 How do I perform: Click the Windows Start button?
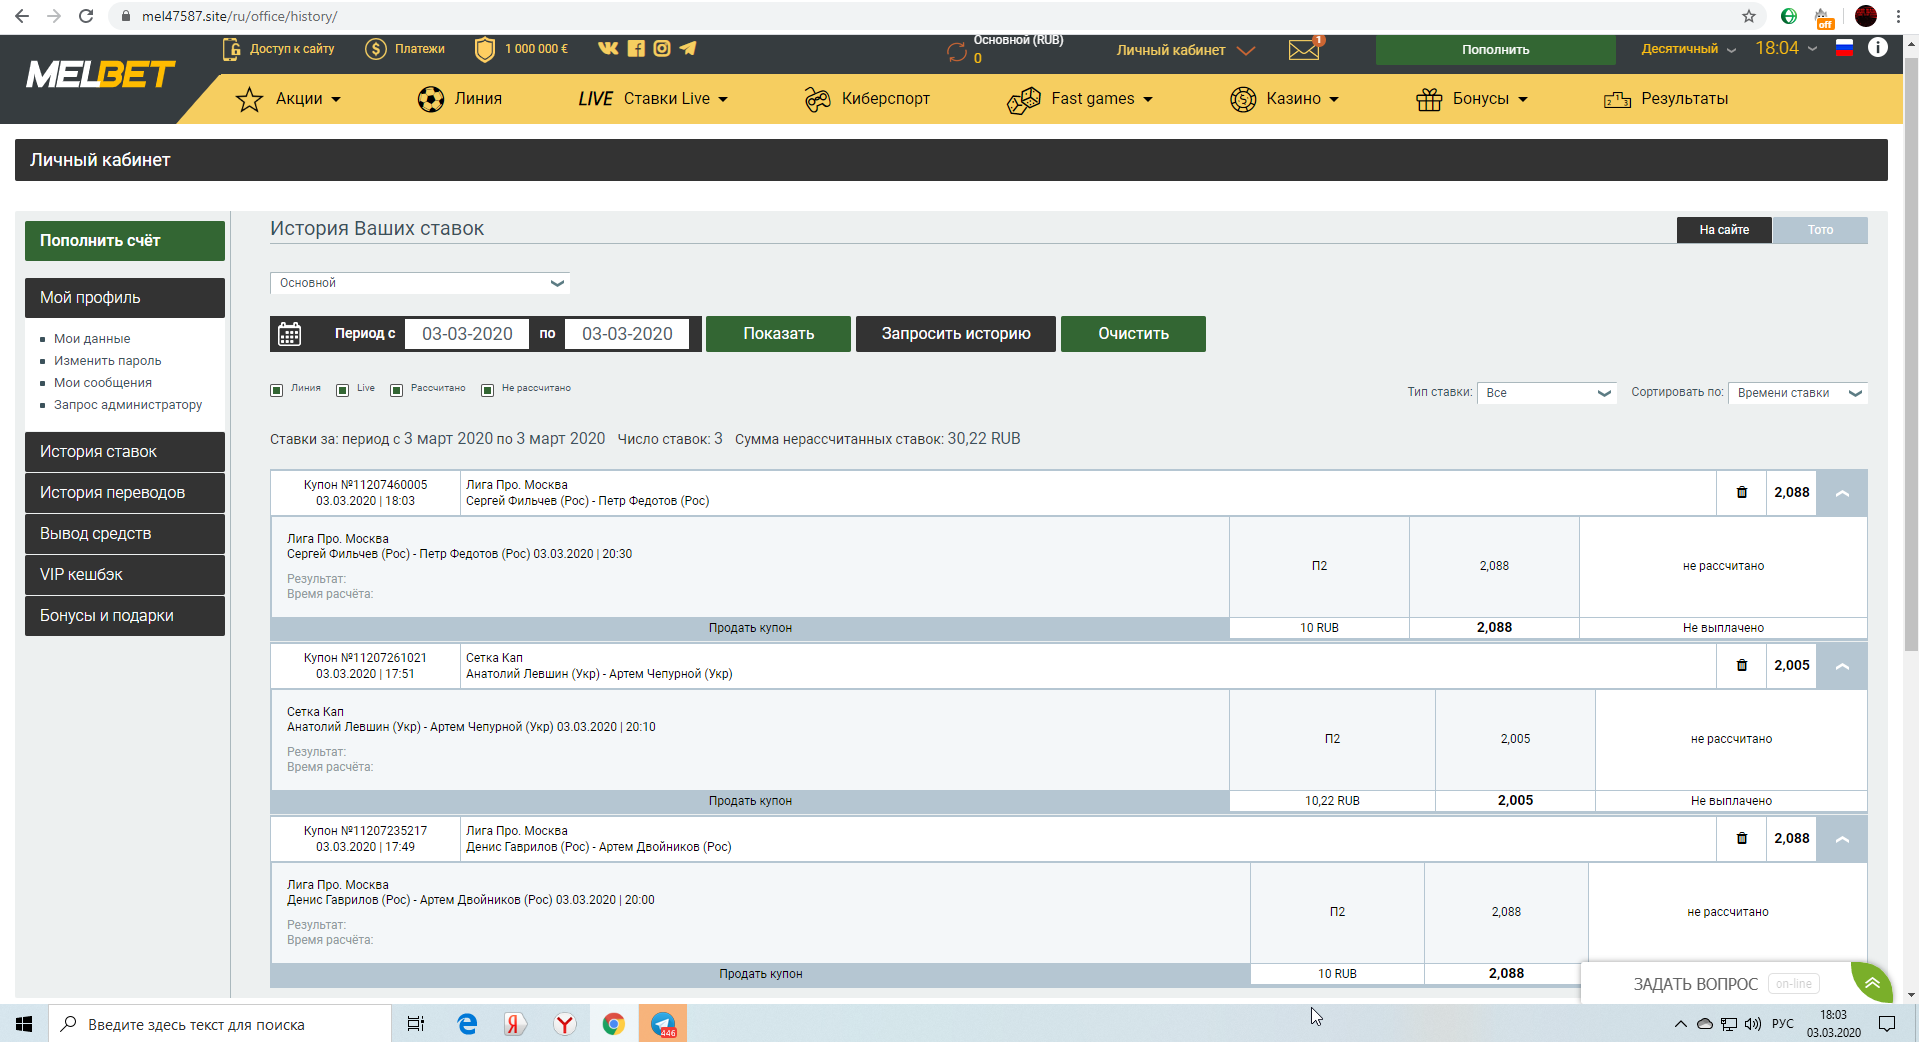point(24,1024)
